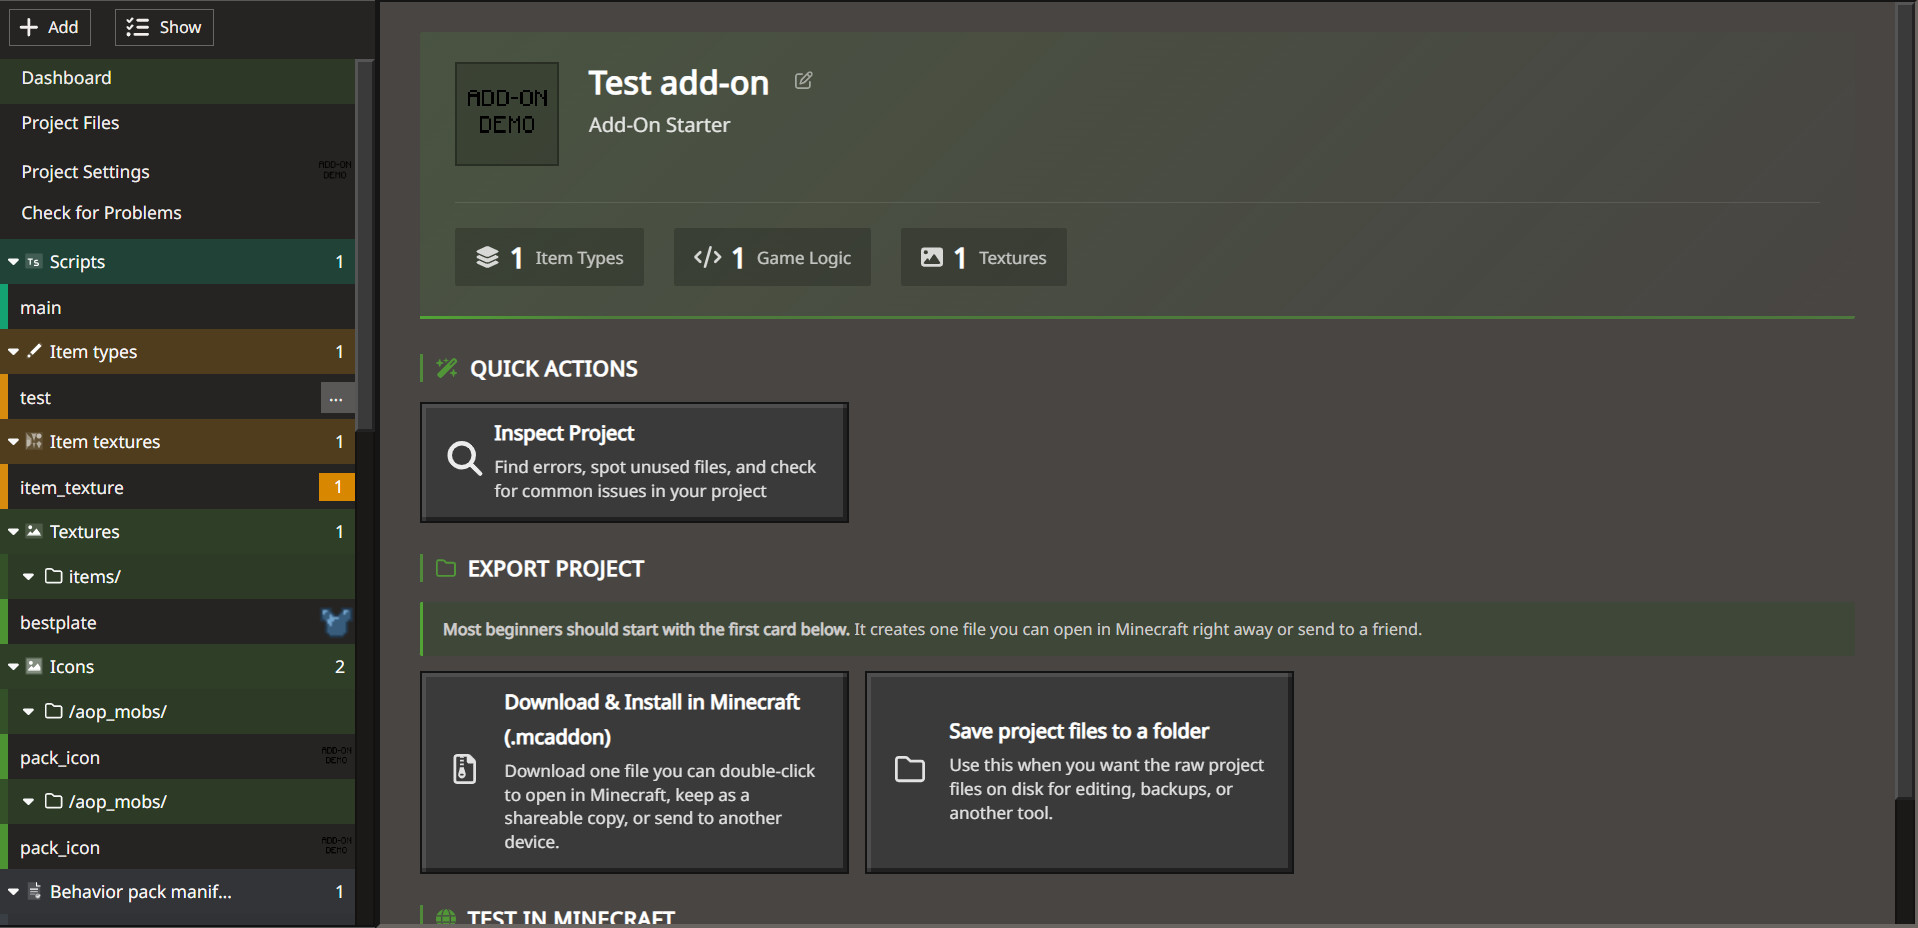This screenshot has width=1918, height=928.
Task: Click the pencil icon beside Item types
Action: click(34, 351)
